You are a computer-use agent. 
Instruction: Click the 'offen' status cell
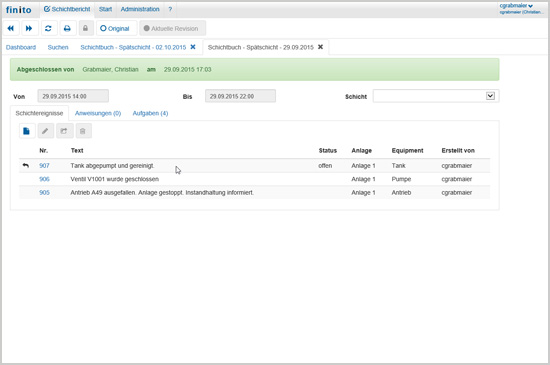[325, 165]
